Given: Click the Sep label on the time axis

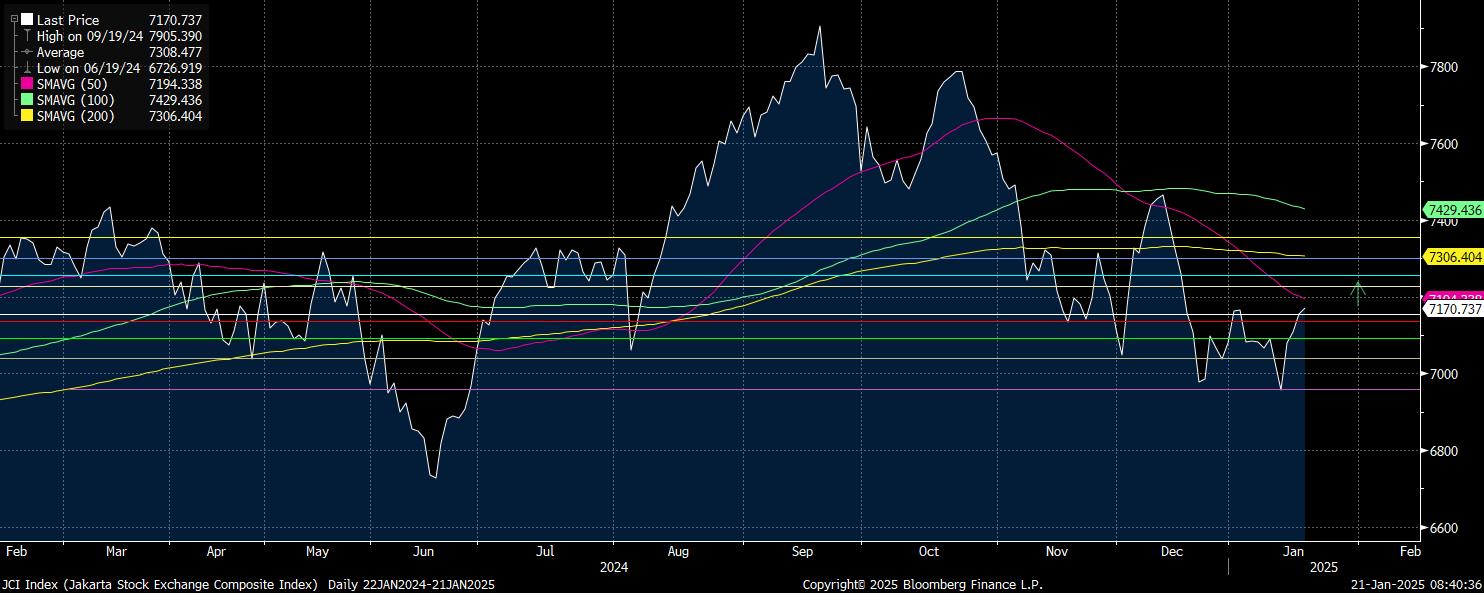Looking at the screenshot, I should point(804,551).
